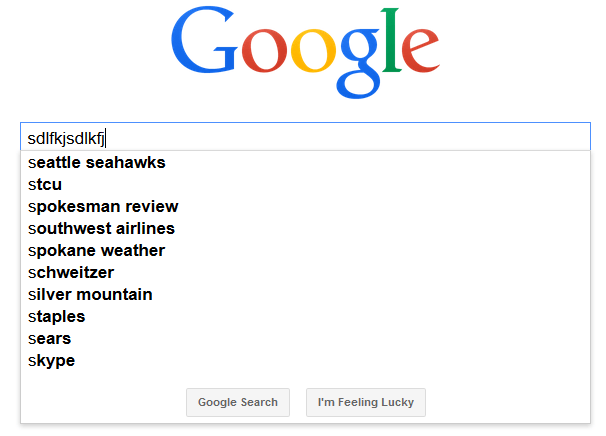This screenshot has width=606, height=436.
Task: Select "skype" in the autocomplete list
Action: (52, 360)
